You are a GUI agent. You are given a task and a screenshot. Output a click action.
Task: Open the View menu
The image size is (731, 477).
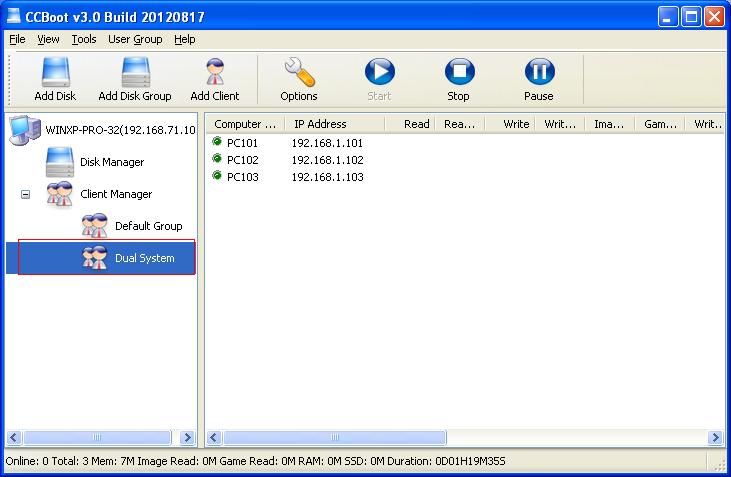pyautogui.click(x=48, y=39)
